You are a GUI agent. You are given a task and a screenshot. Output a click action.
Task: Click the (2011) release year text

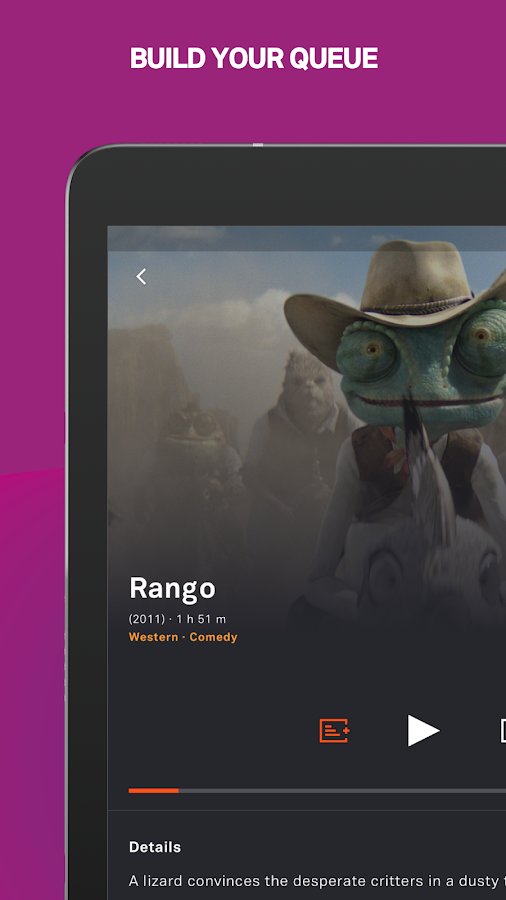(x=146, y=619)
